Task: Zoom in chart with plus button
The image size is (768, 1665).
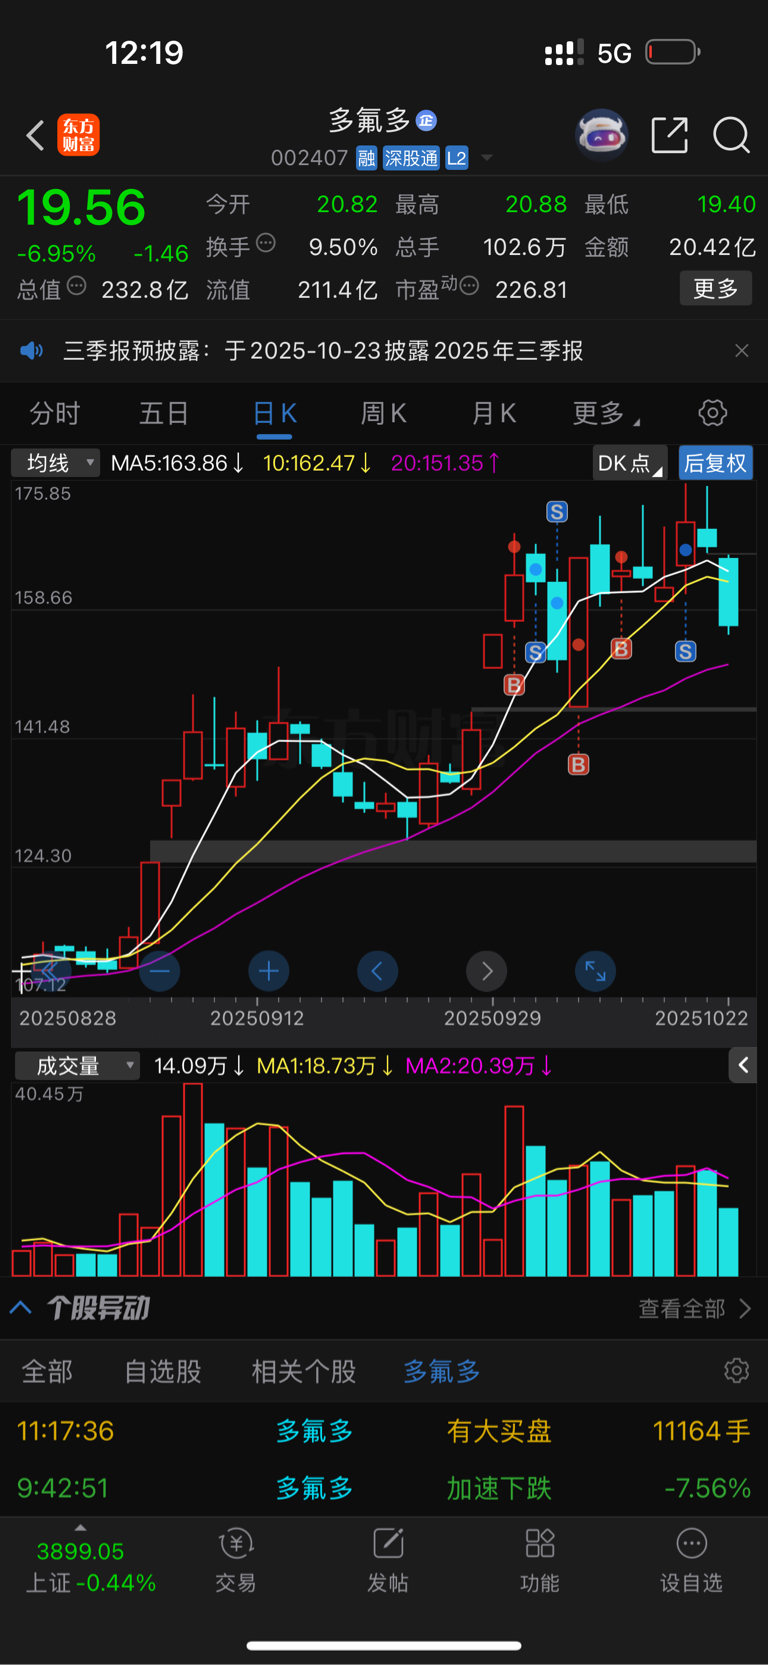Action: (x=269, y=971)
